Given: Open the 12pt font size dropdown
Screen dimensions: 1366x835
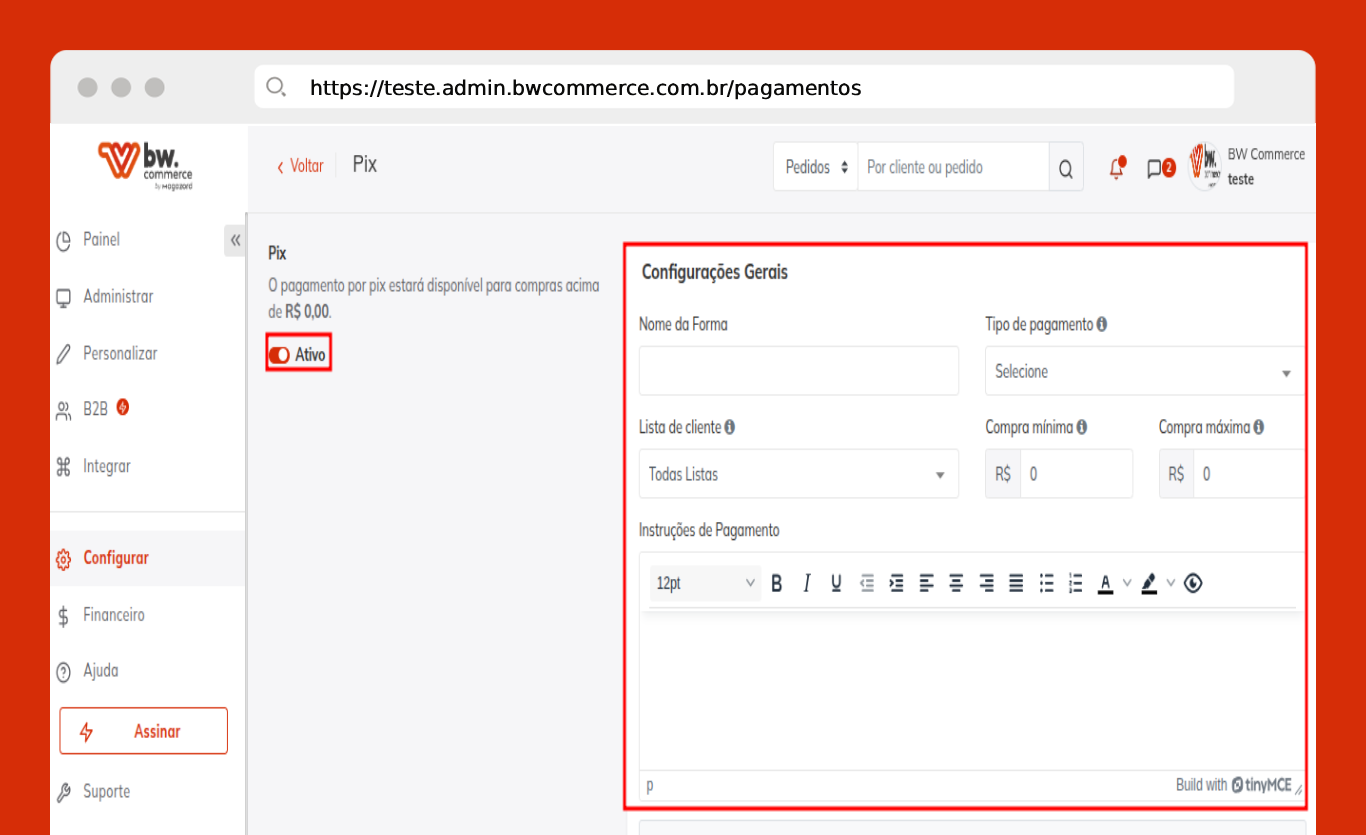Looking at the screenshot, I should pyautogui.click(x=705, y=583).
